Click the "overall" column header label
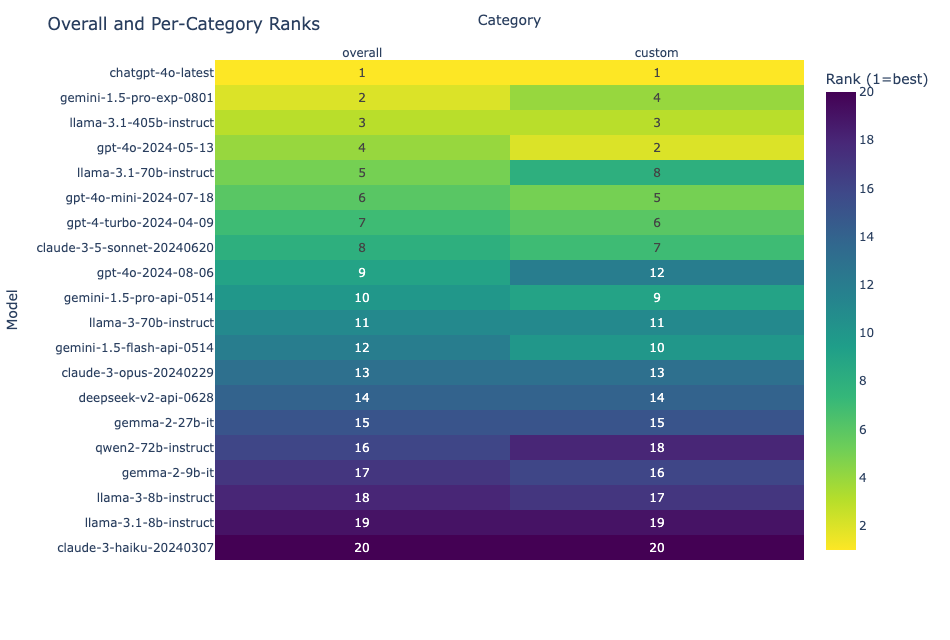The image size is (950, 640). [x=362, y=52]
